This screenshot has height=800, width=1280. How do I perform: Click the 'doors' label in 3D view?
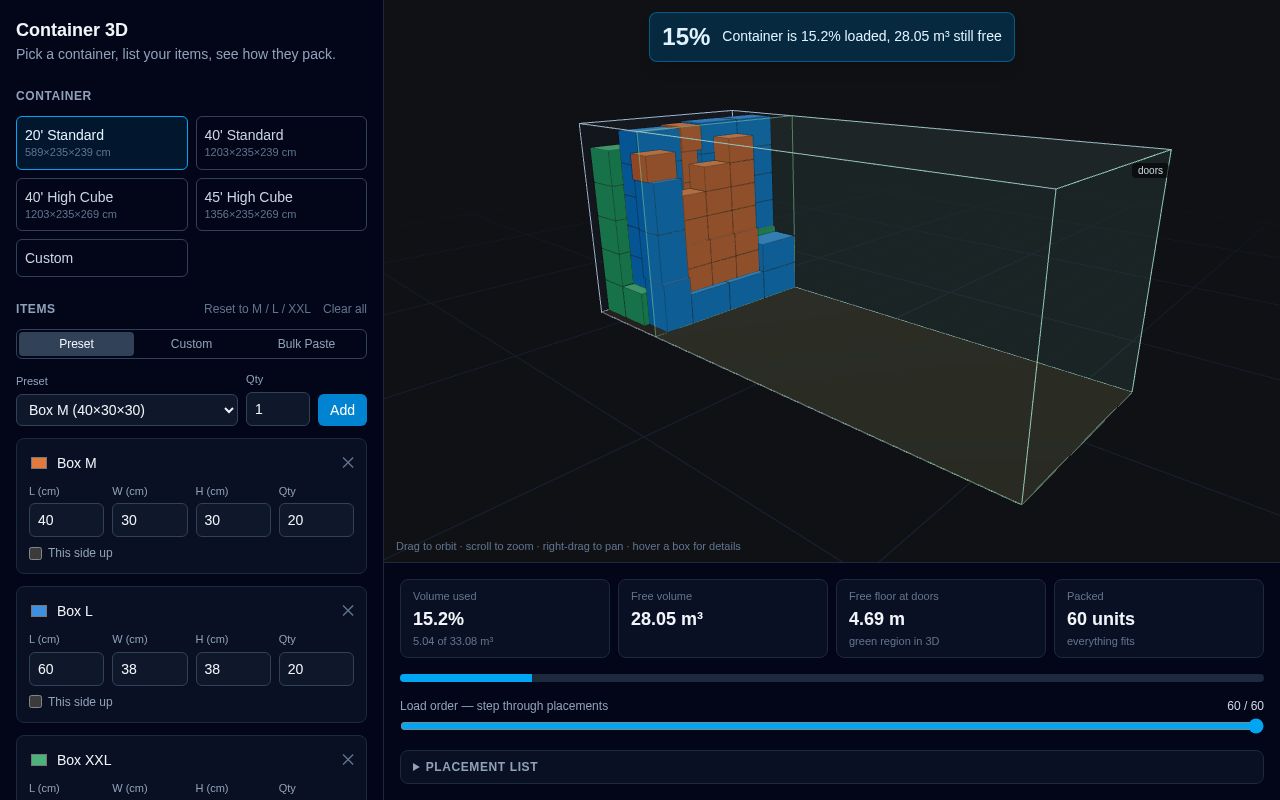coord(1150,171)
